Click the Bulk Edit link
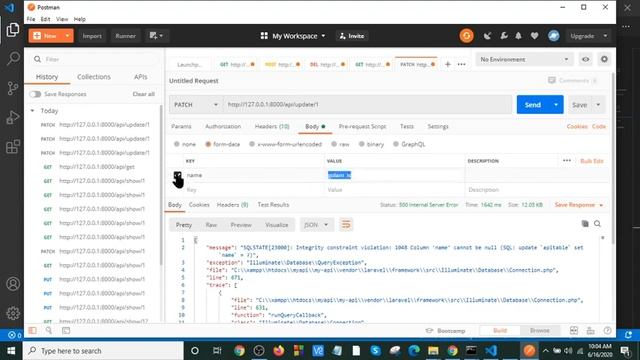Screen dimensions: 640x360 pos(591,161)
